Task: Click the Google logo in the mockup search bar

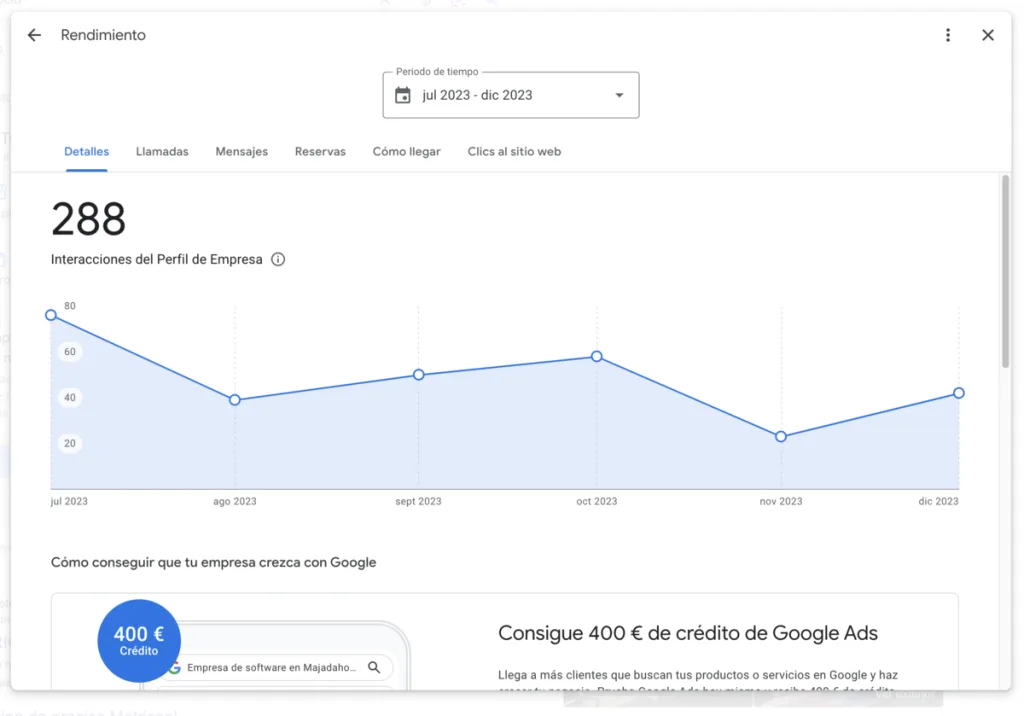Action: point(174,668)
